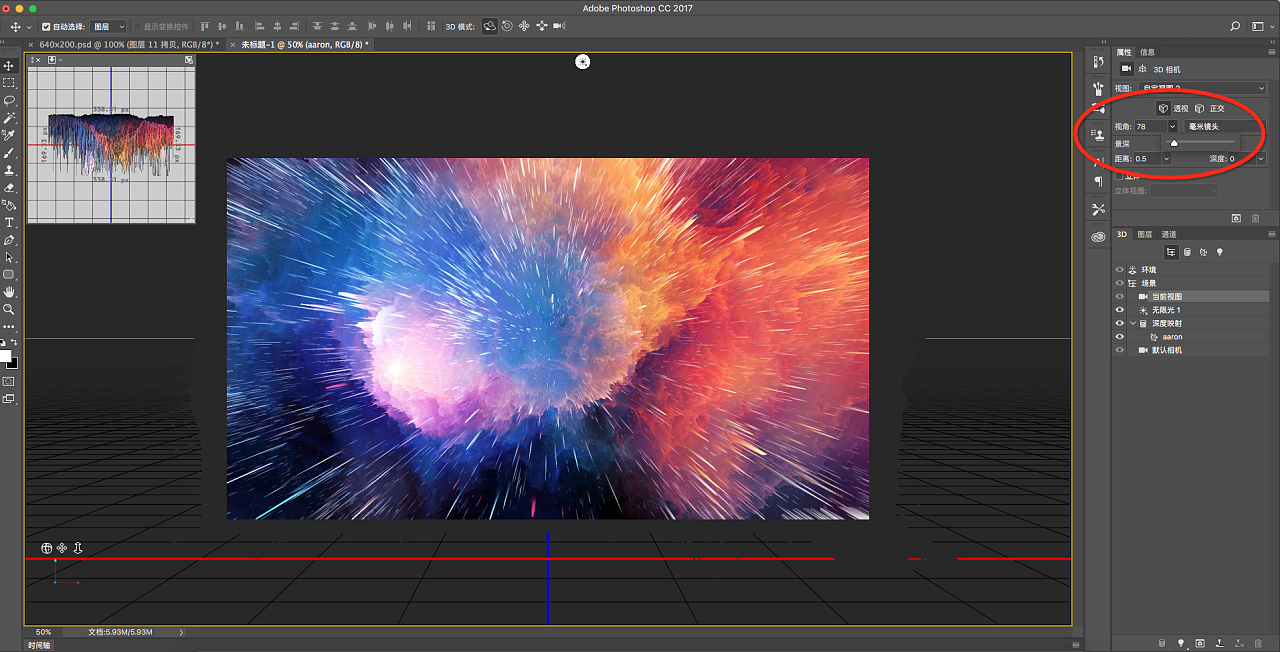Filter 3D panel by whole scene
Image resolution: width=1280 pixels, height=652 pixels.
click(1171, 252)
